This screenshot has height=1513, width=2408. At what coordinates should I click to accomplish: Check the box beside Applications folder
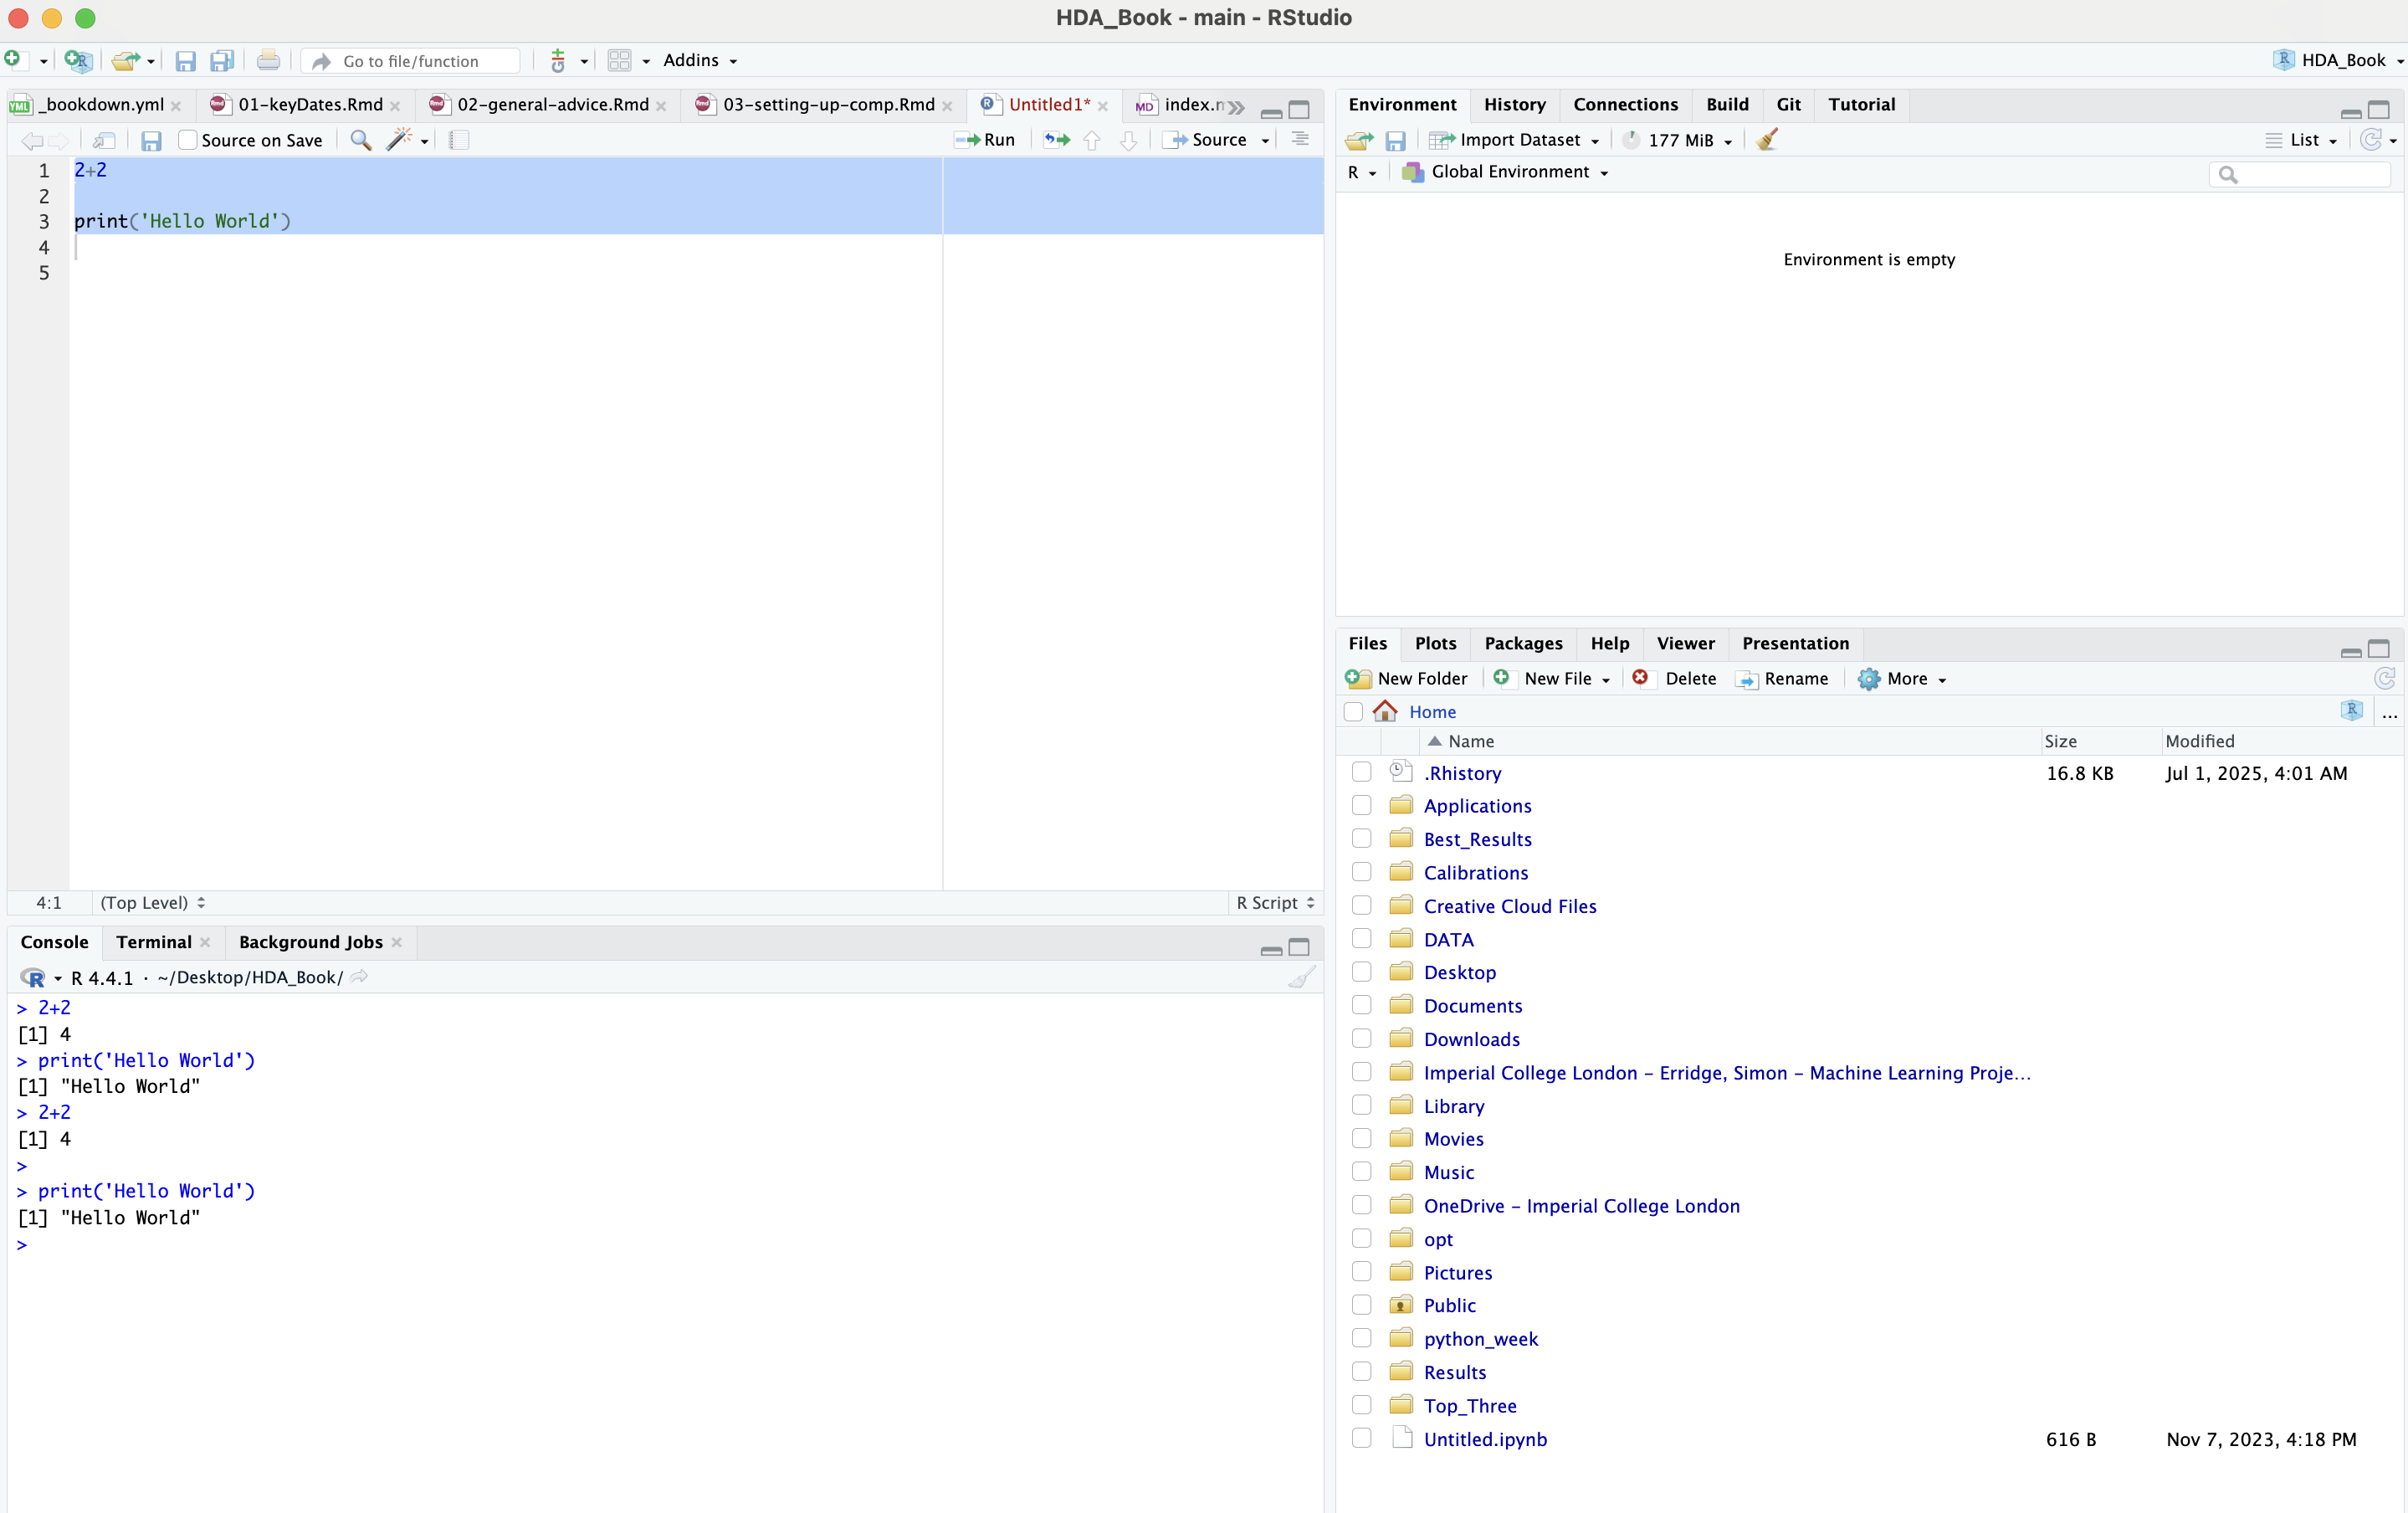tap(1361, 805)
